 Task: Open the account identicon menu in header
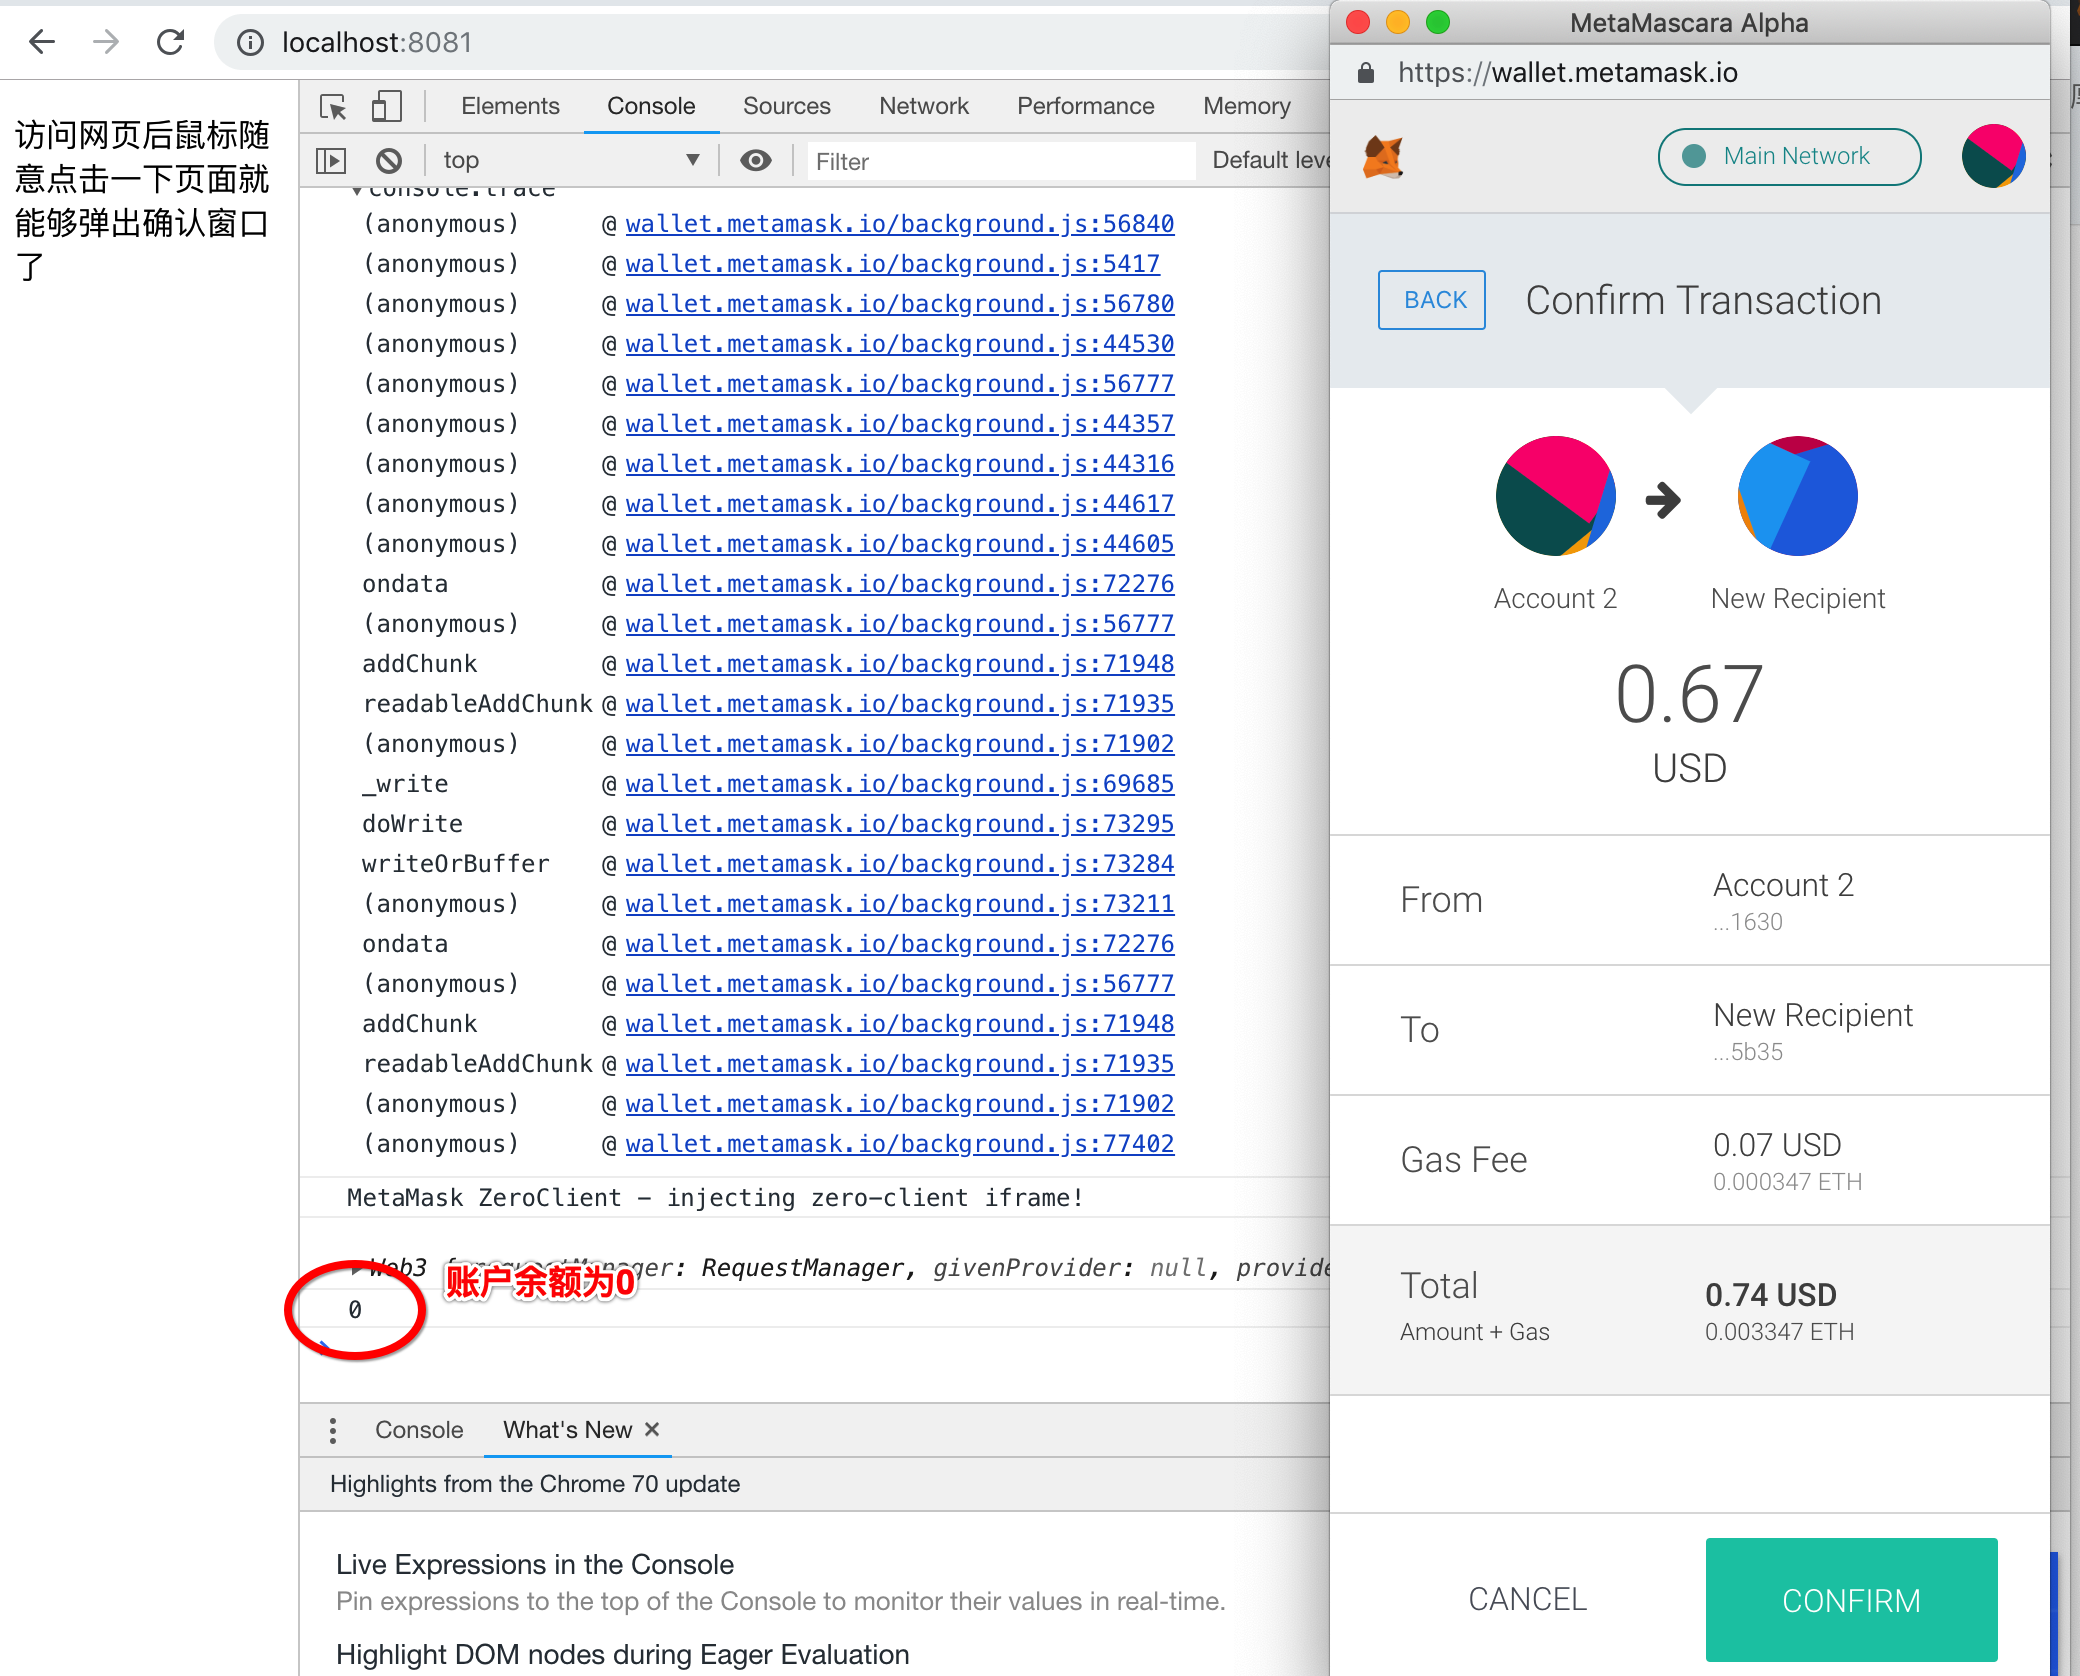[x=1992, y=157]
